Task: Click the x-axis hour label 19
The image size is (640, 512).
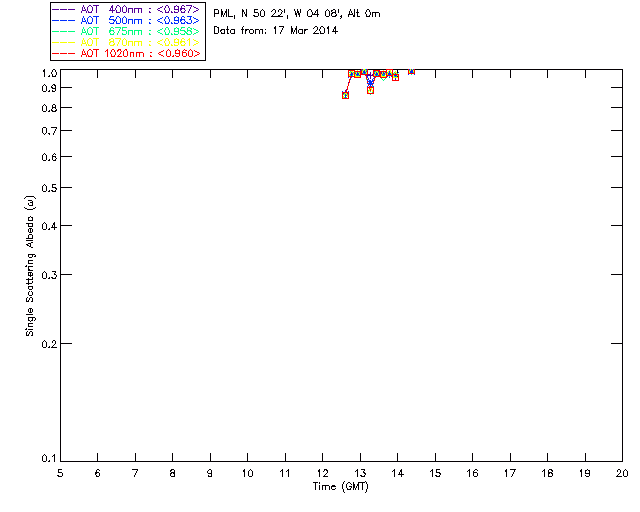Action: click(x=585, y=473)
